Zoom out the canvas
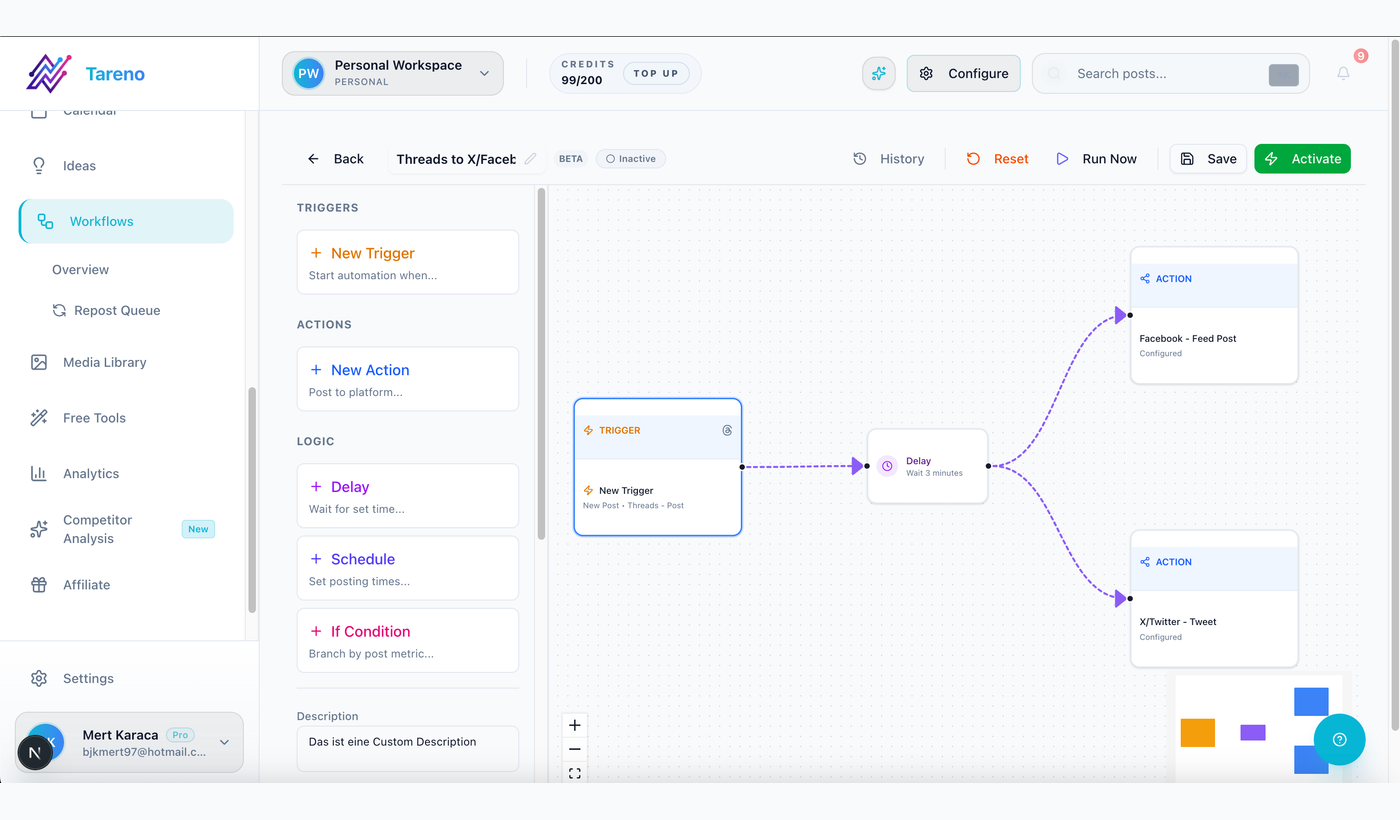This screenshot has width=1400, height=820. pos(575,749)
